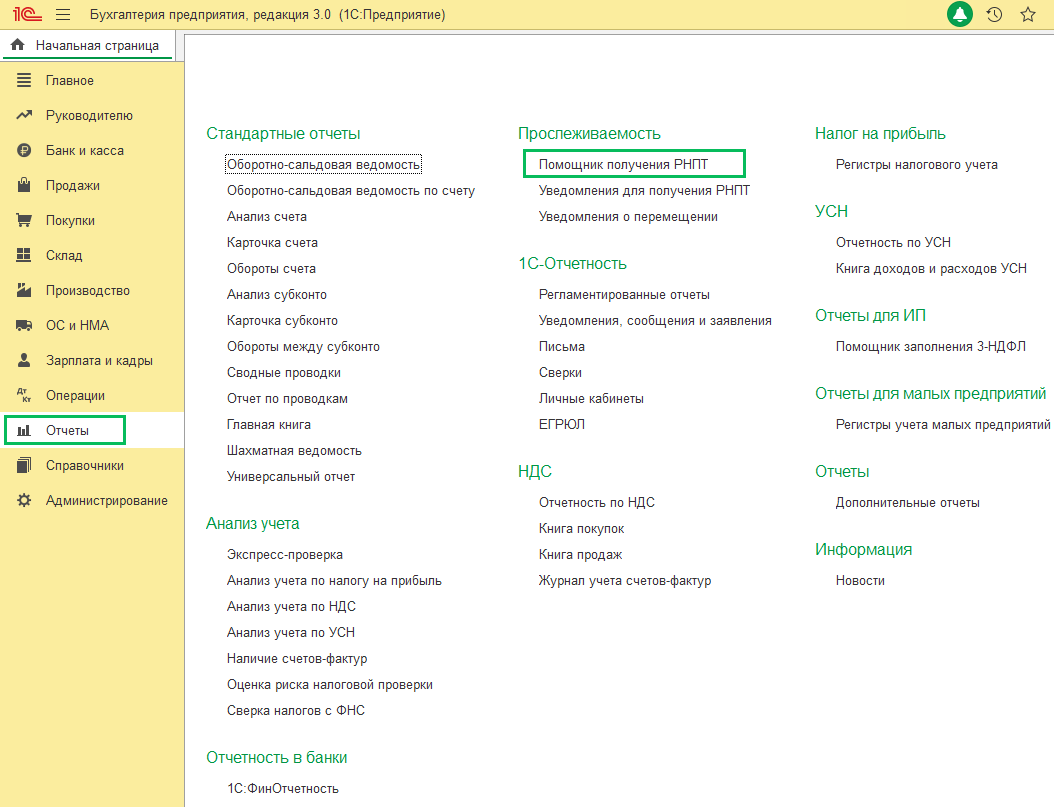Open Карточка субконто report
Screen dimensions: 1054x807
pyautogui.click(x=282, y=321)
